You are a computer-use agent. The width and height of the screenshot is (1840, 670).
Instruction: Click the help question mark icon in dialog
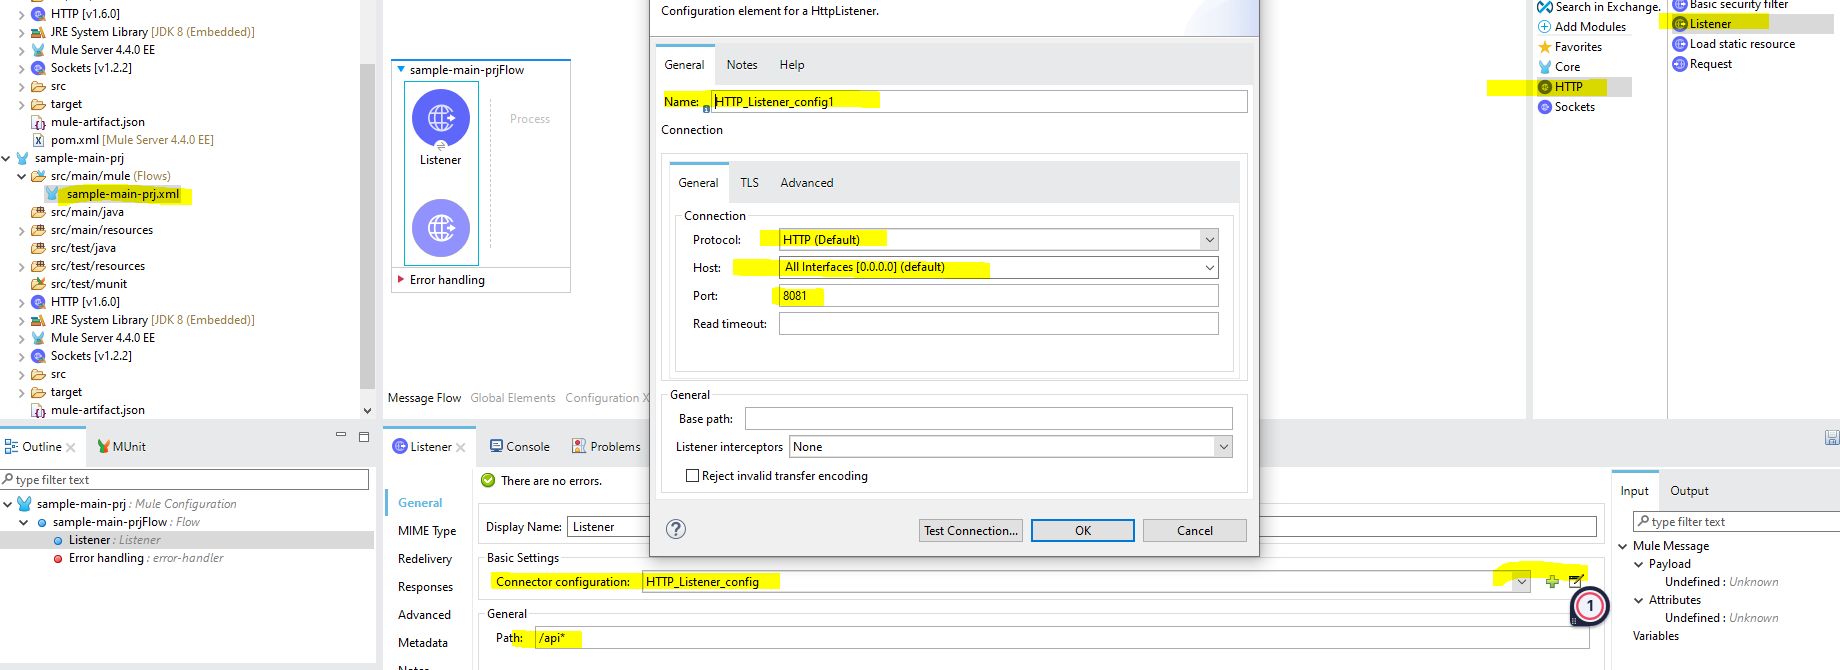coord(676,529)
